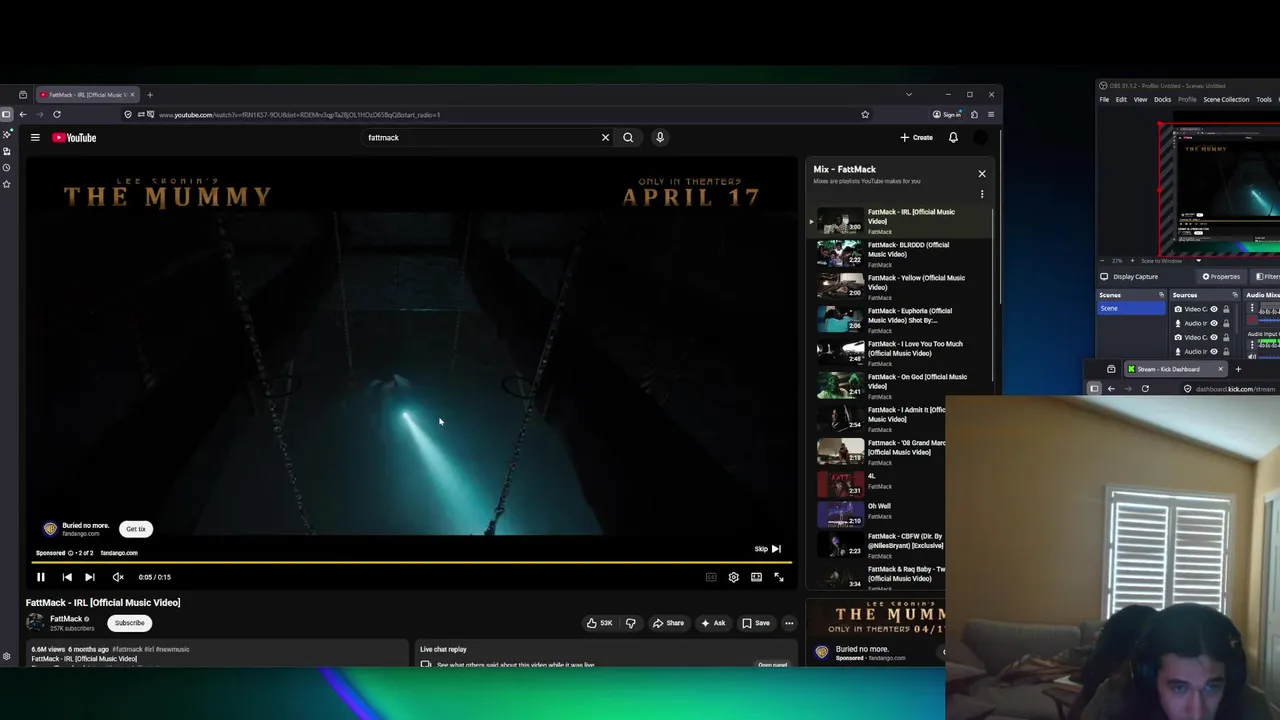Viewport: 1280px width, 720px height.
Task: Bookmark this page with the star icon
Action: point(865,115)
